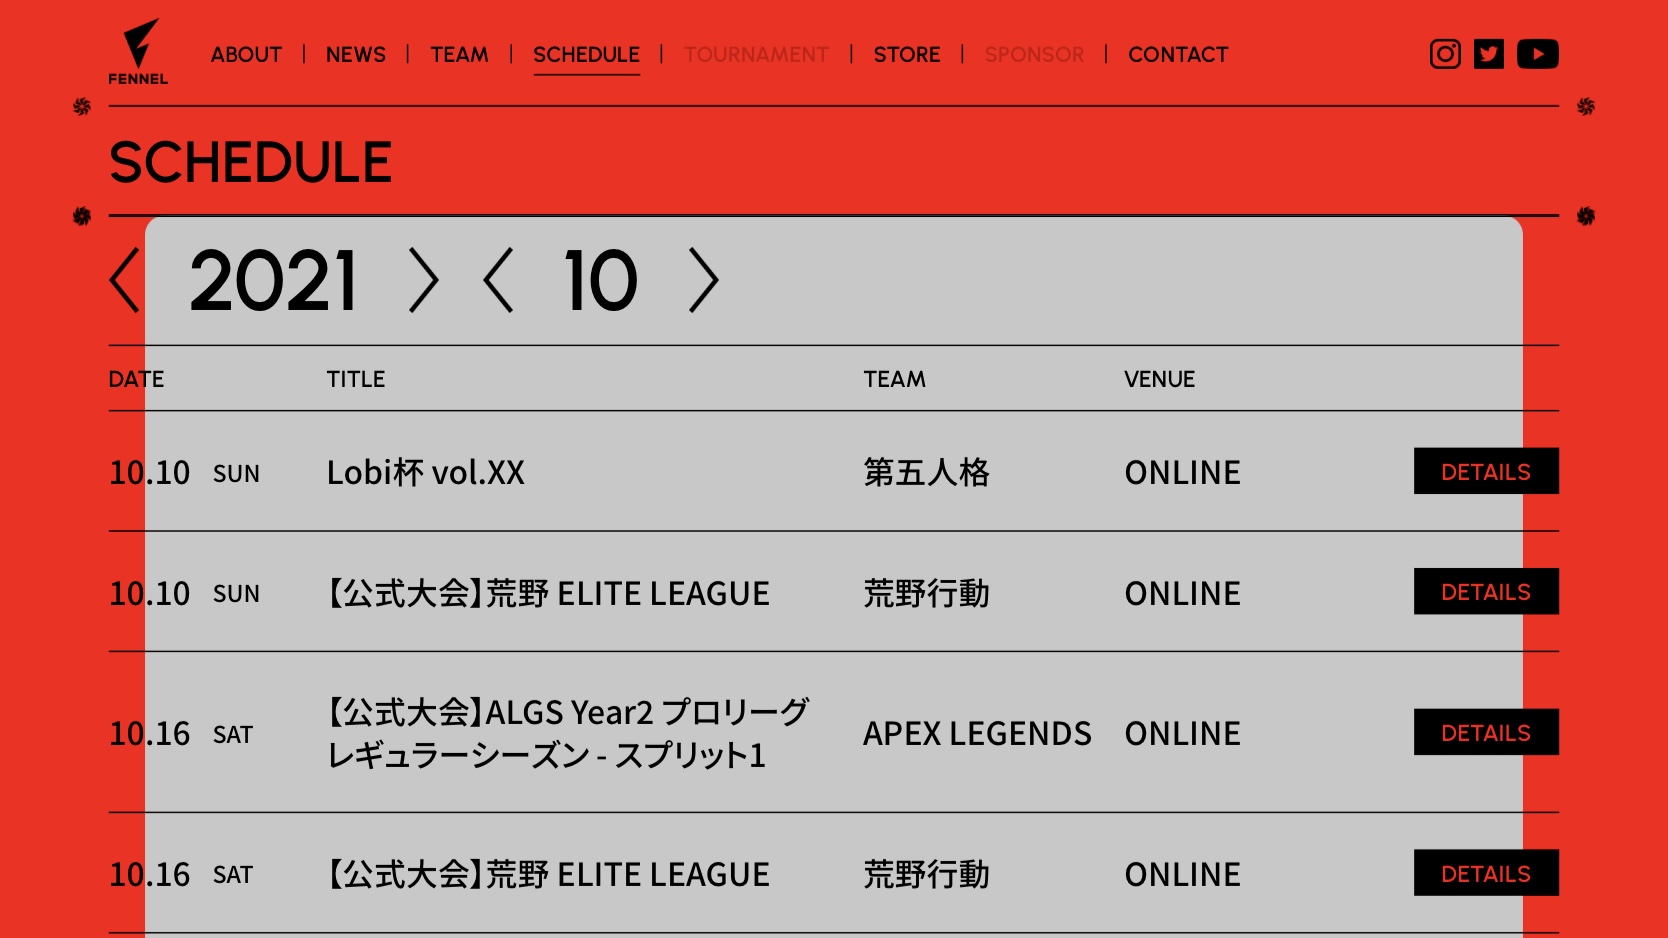1668x938 pixels.
Task: View DETAILS for ALGS Year2 プロリーグ
Action: point(1485,733)
